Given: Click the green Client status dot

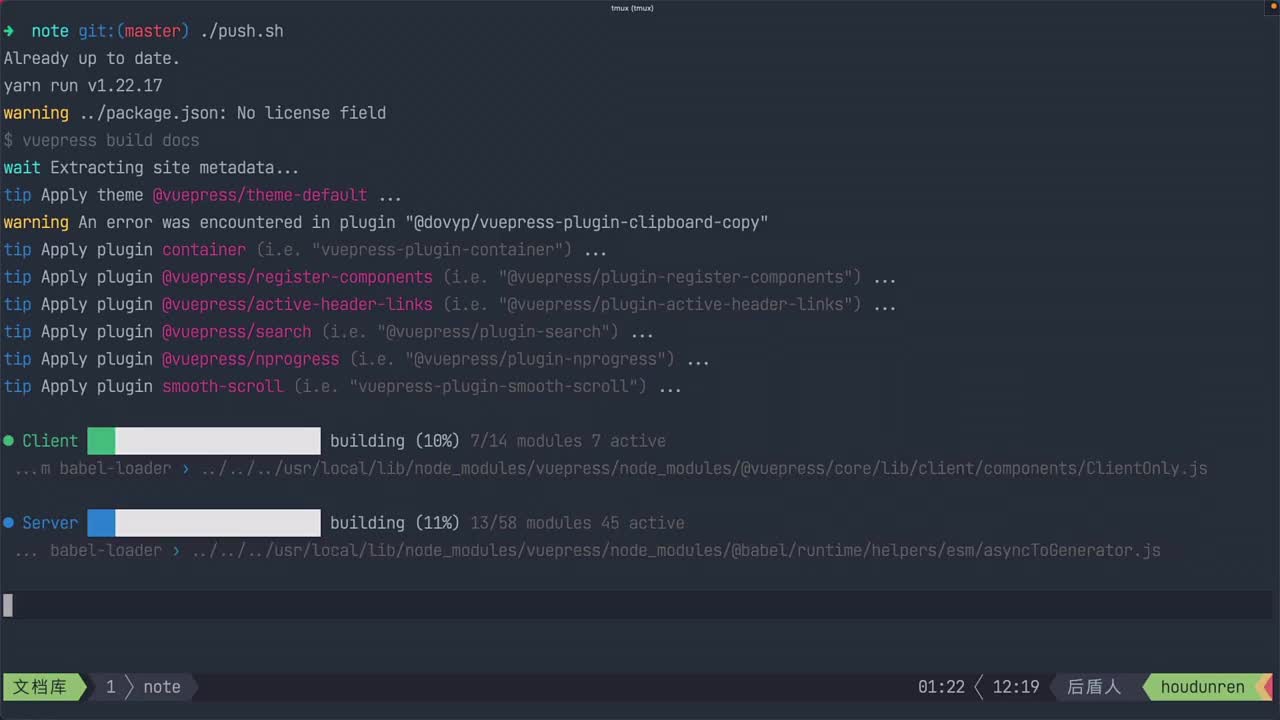Looking at the screenshot, I should point(9,441).
